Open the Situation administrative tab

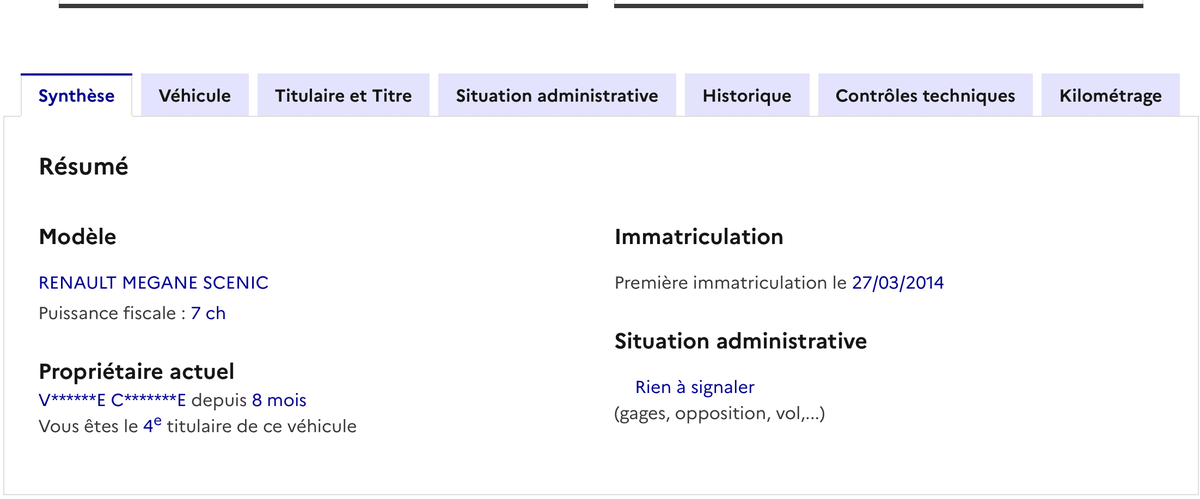[x=557, y=96]
